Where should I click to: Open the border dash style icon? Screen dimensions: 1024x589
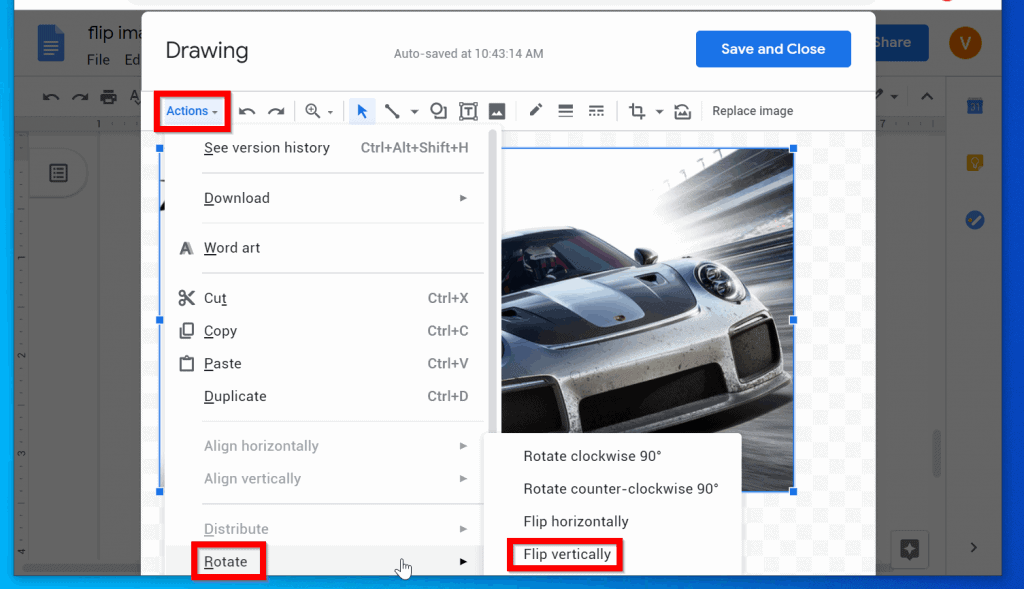coord(596,111)
